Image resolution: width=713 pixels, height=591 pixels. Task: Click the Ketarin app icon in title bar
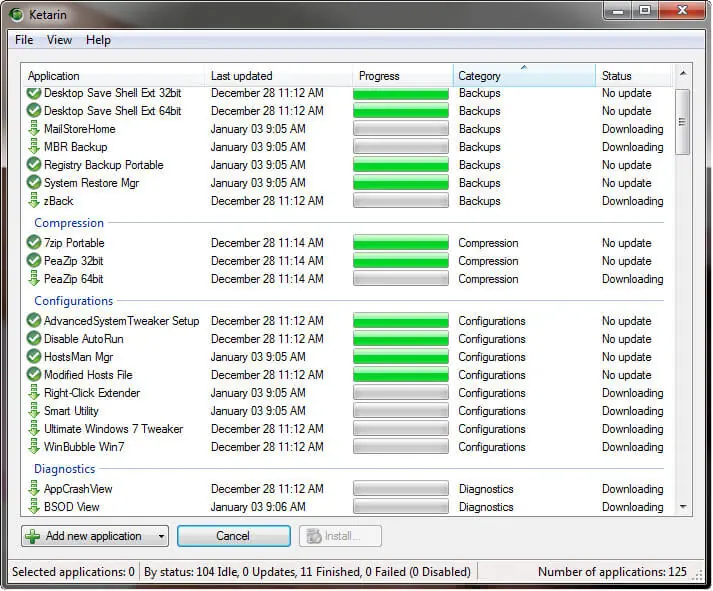click(16, 14)
